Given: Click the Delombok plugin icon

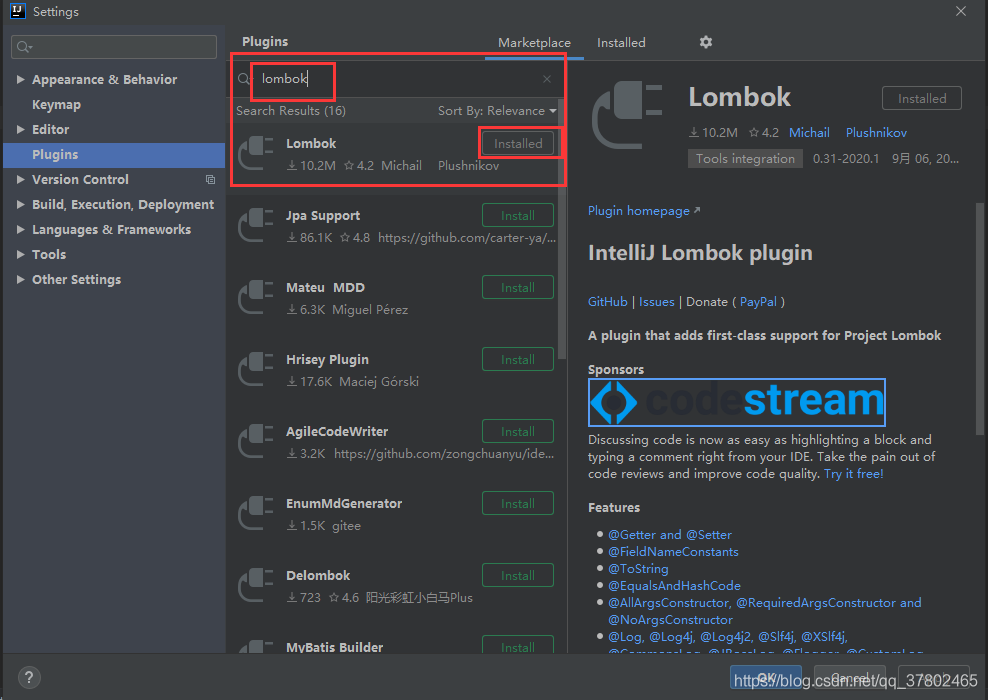Looking at the screenshot, I should pos(256,585).
